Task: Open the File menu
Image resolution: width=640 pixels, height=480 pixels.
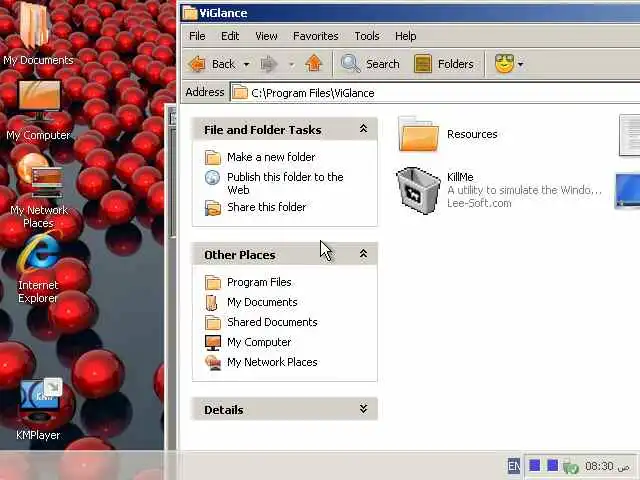Action: point(197,36)
